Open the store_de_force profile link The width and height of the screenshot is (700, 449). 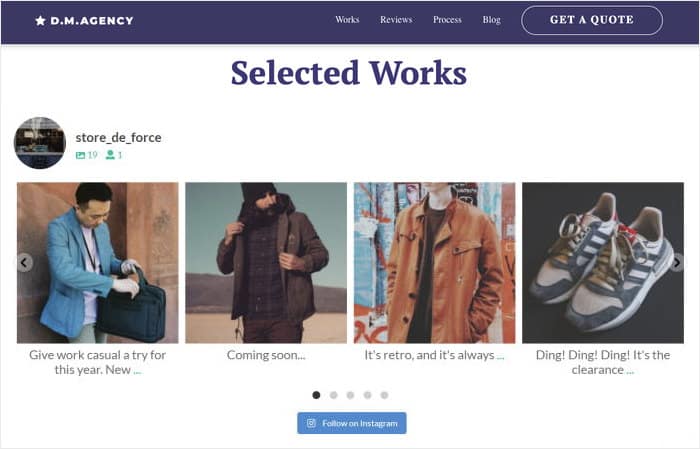pos(118,138)
